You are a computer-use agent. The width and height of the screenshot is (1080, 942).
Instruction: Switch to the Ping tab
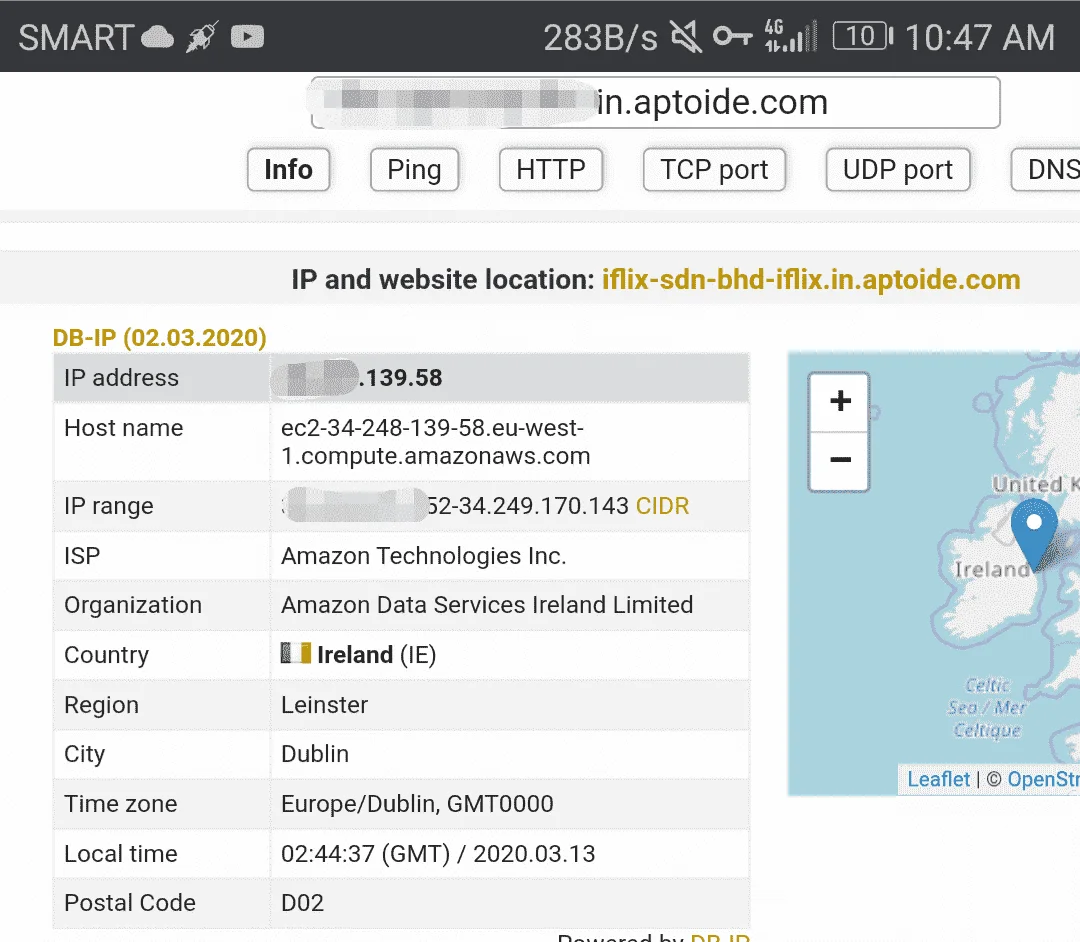(414, 169)
